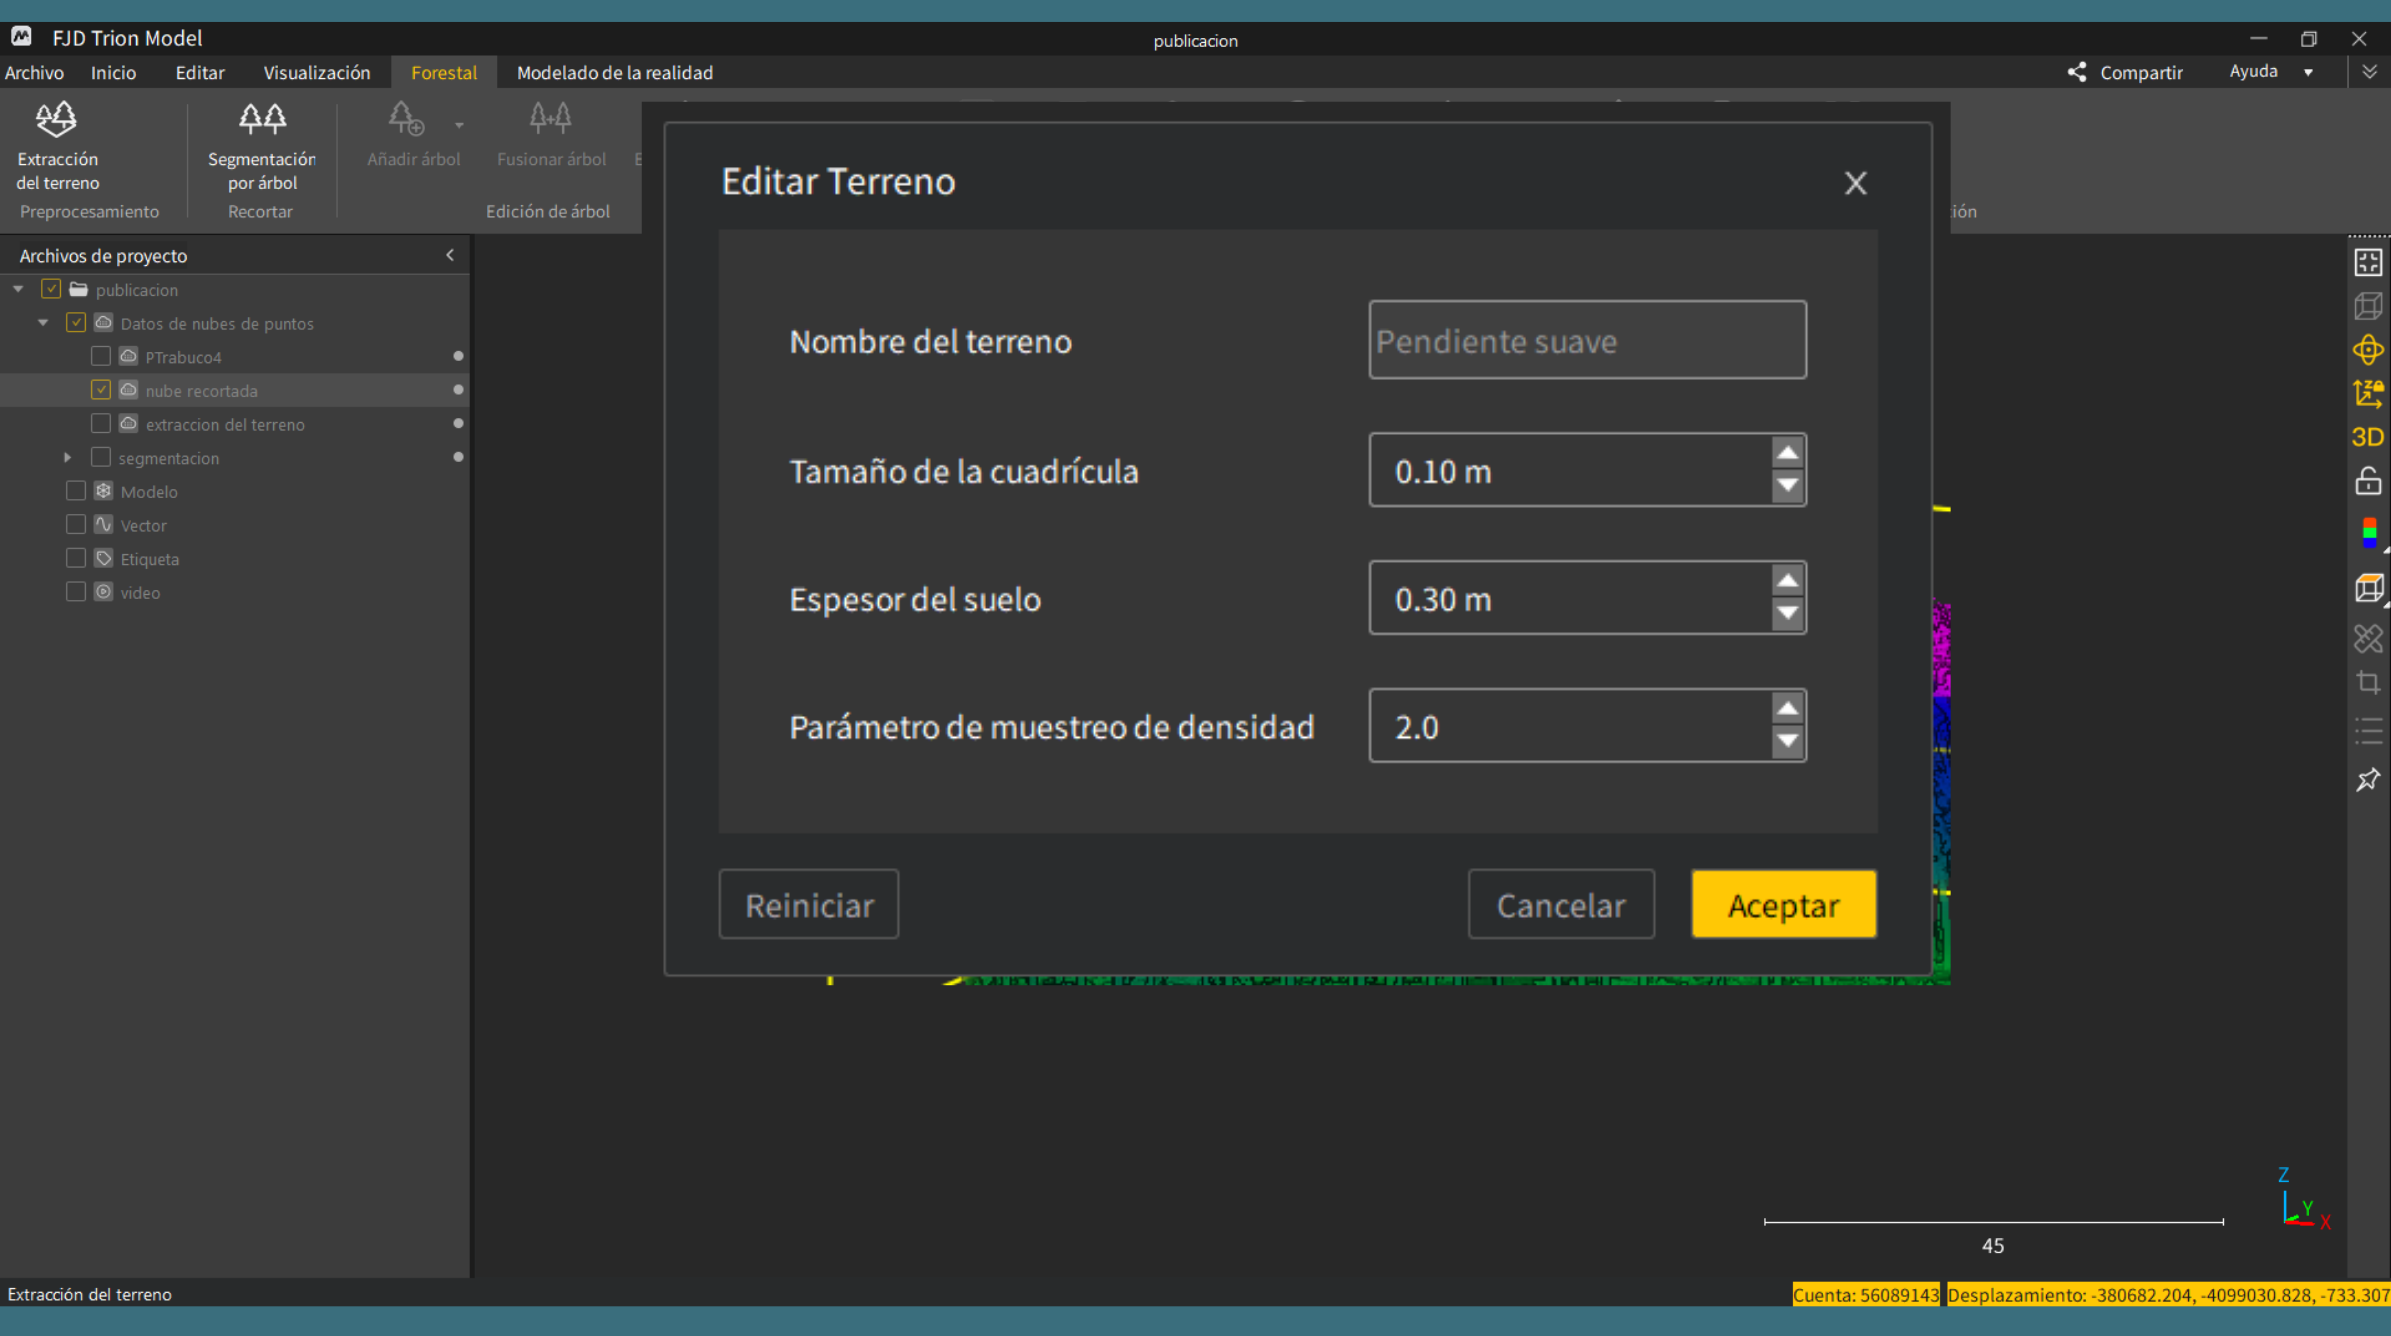Image resolution: width=2391 pixels, height=1336 pixels.
Task: Click the lock icon in right toolbar
Action: [x=2367, y=481]
